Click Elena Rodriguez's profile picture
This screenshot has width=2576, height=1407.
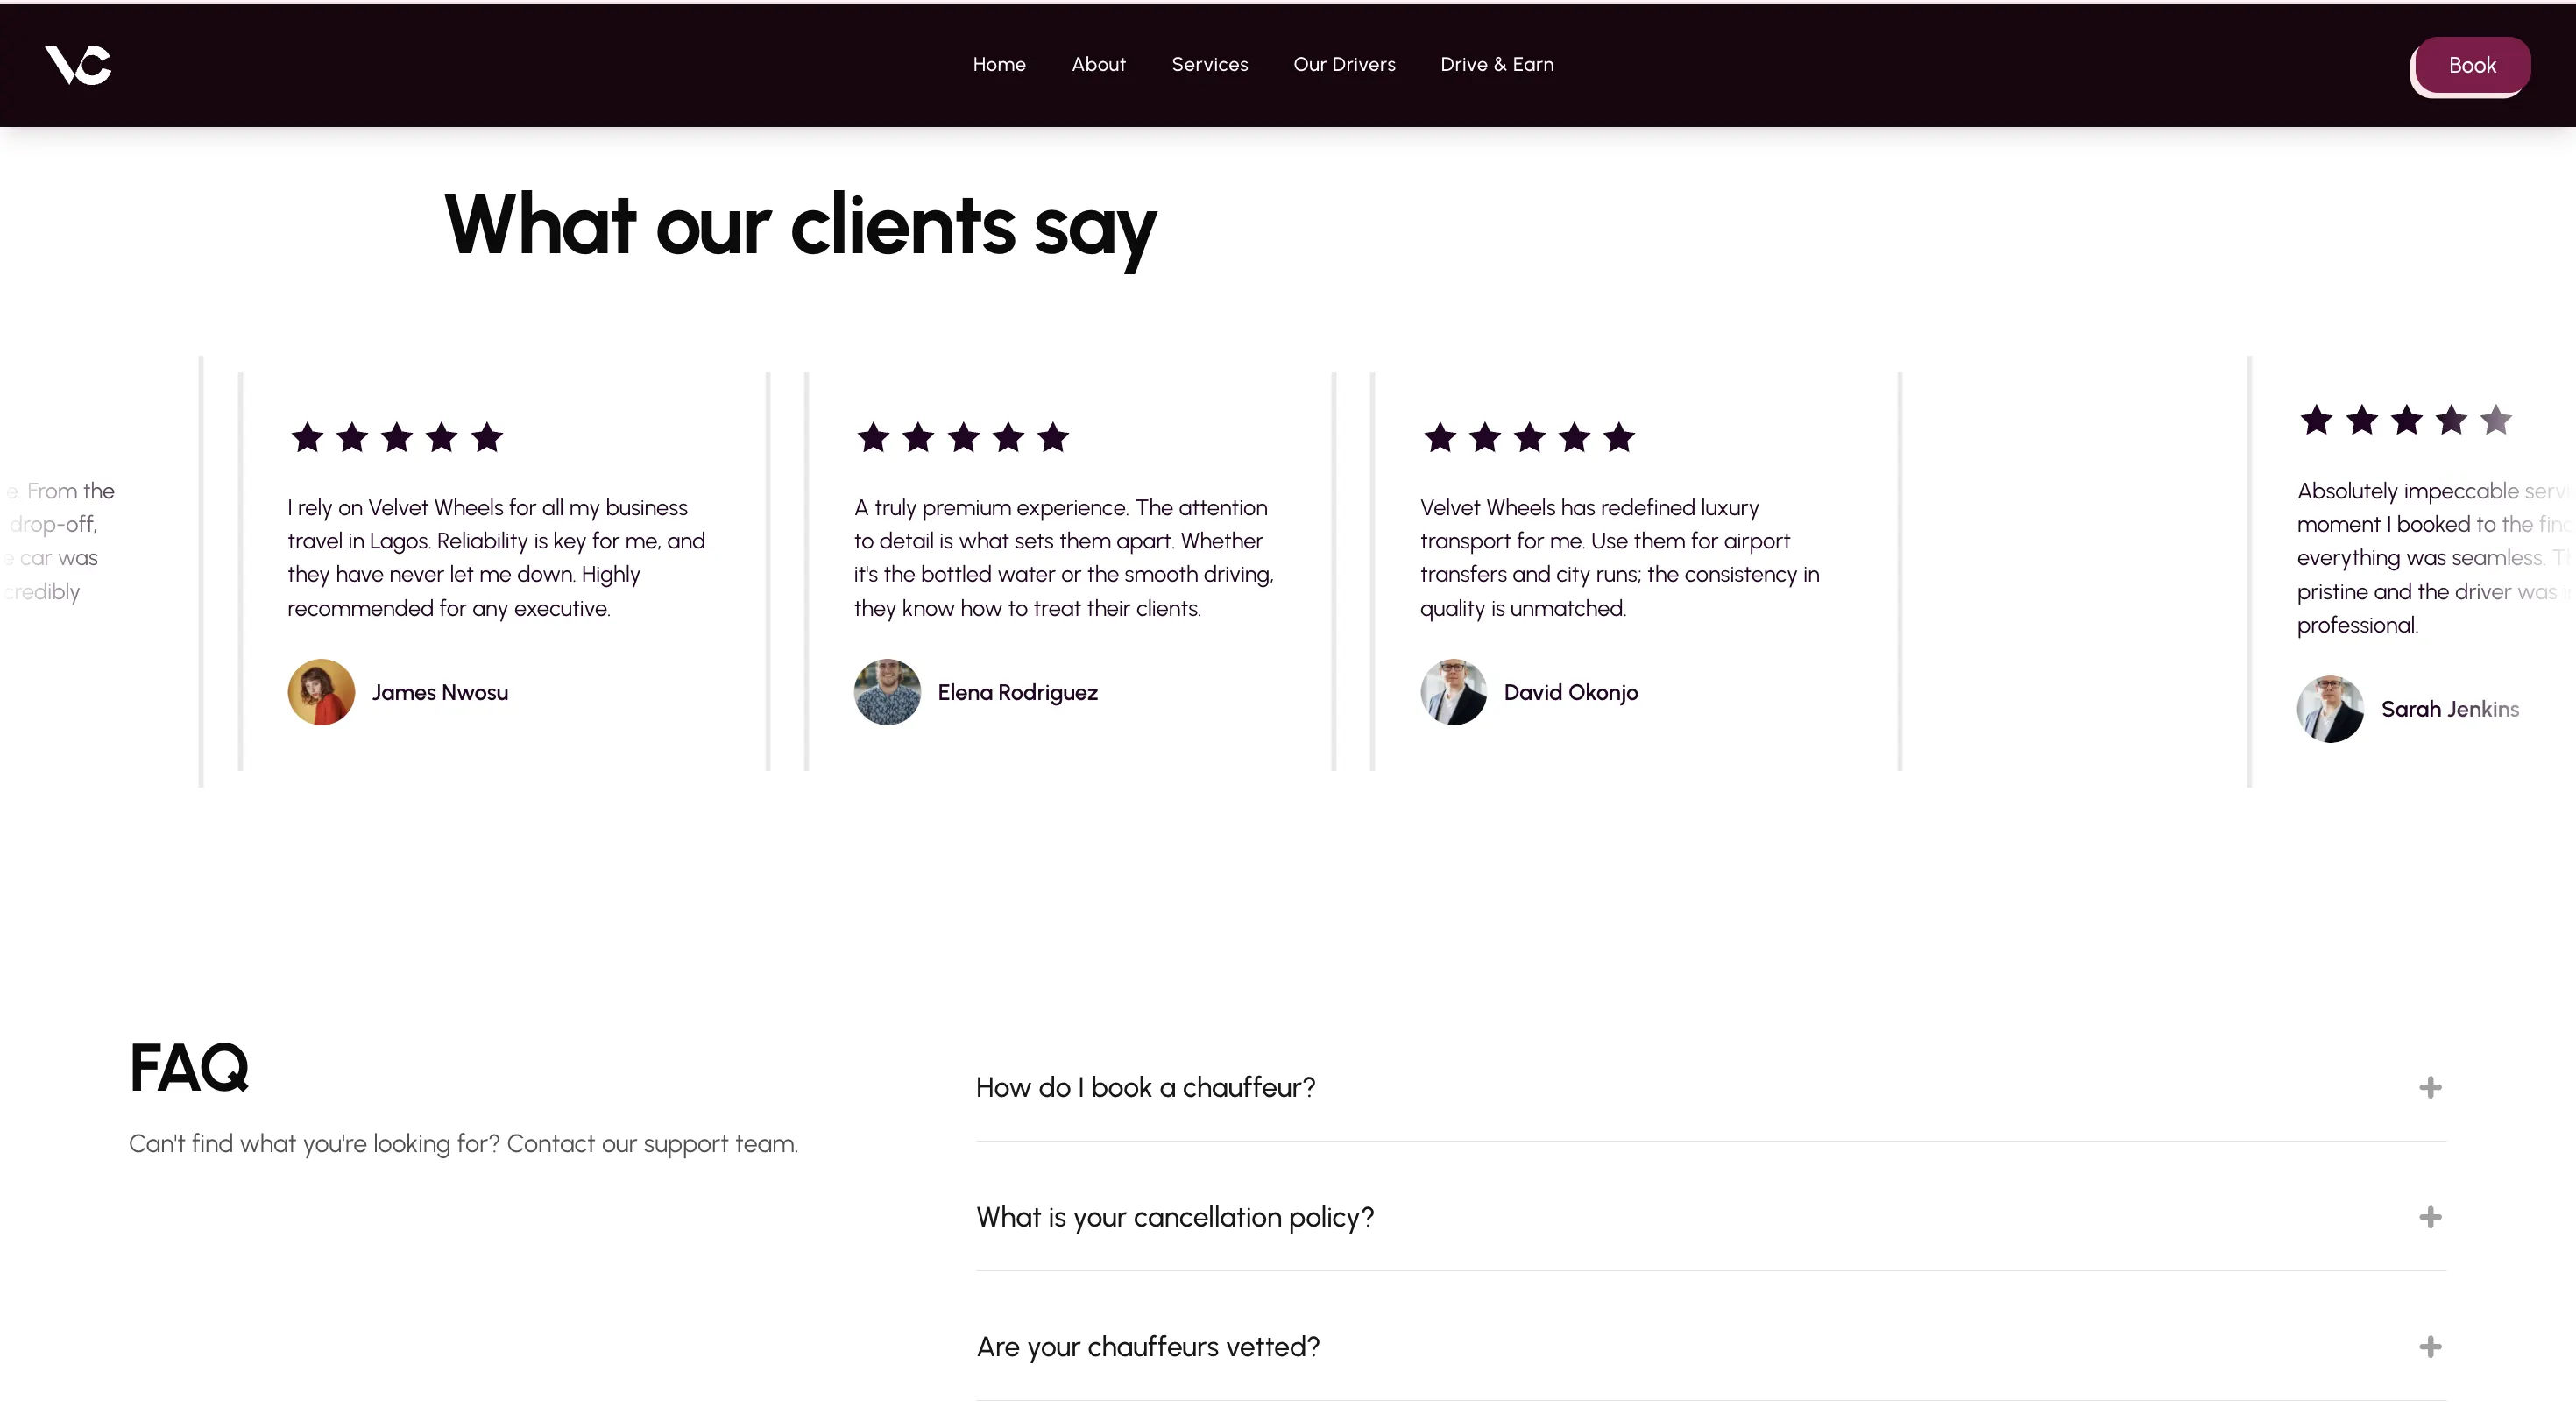tap(887, 692)
